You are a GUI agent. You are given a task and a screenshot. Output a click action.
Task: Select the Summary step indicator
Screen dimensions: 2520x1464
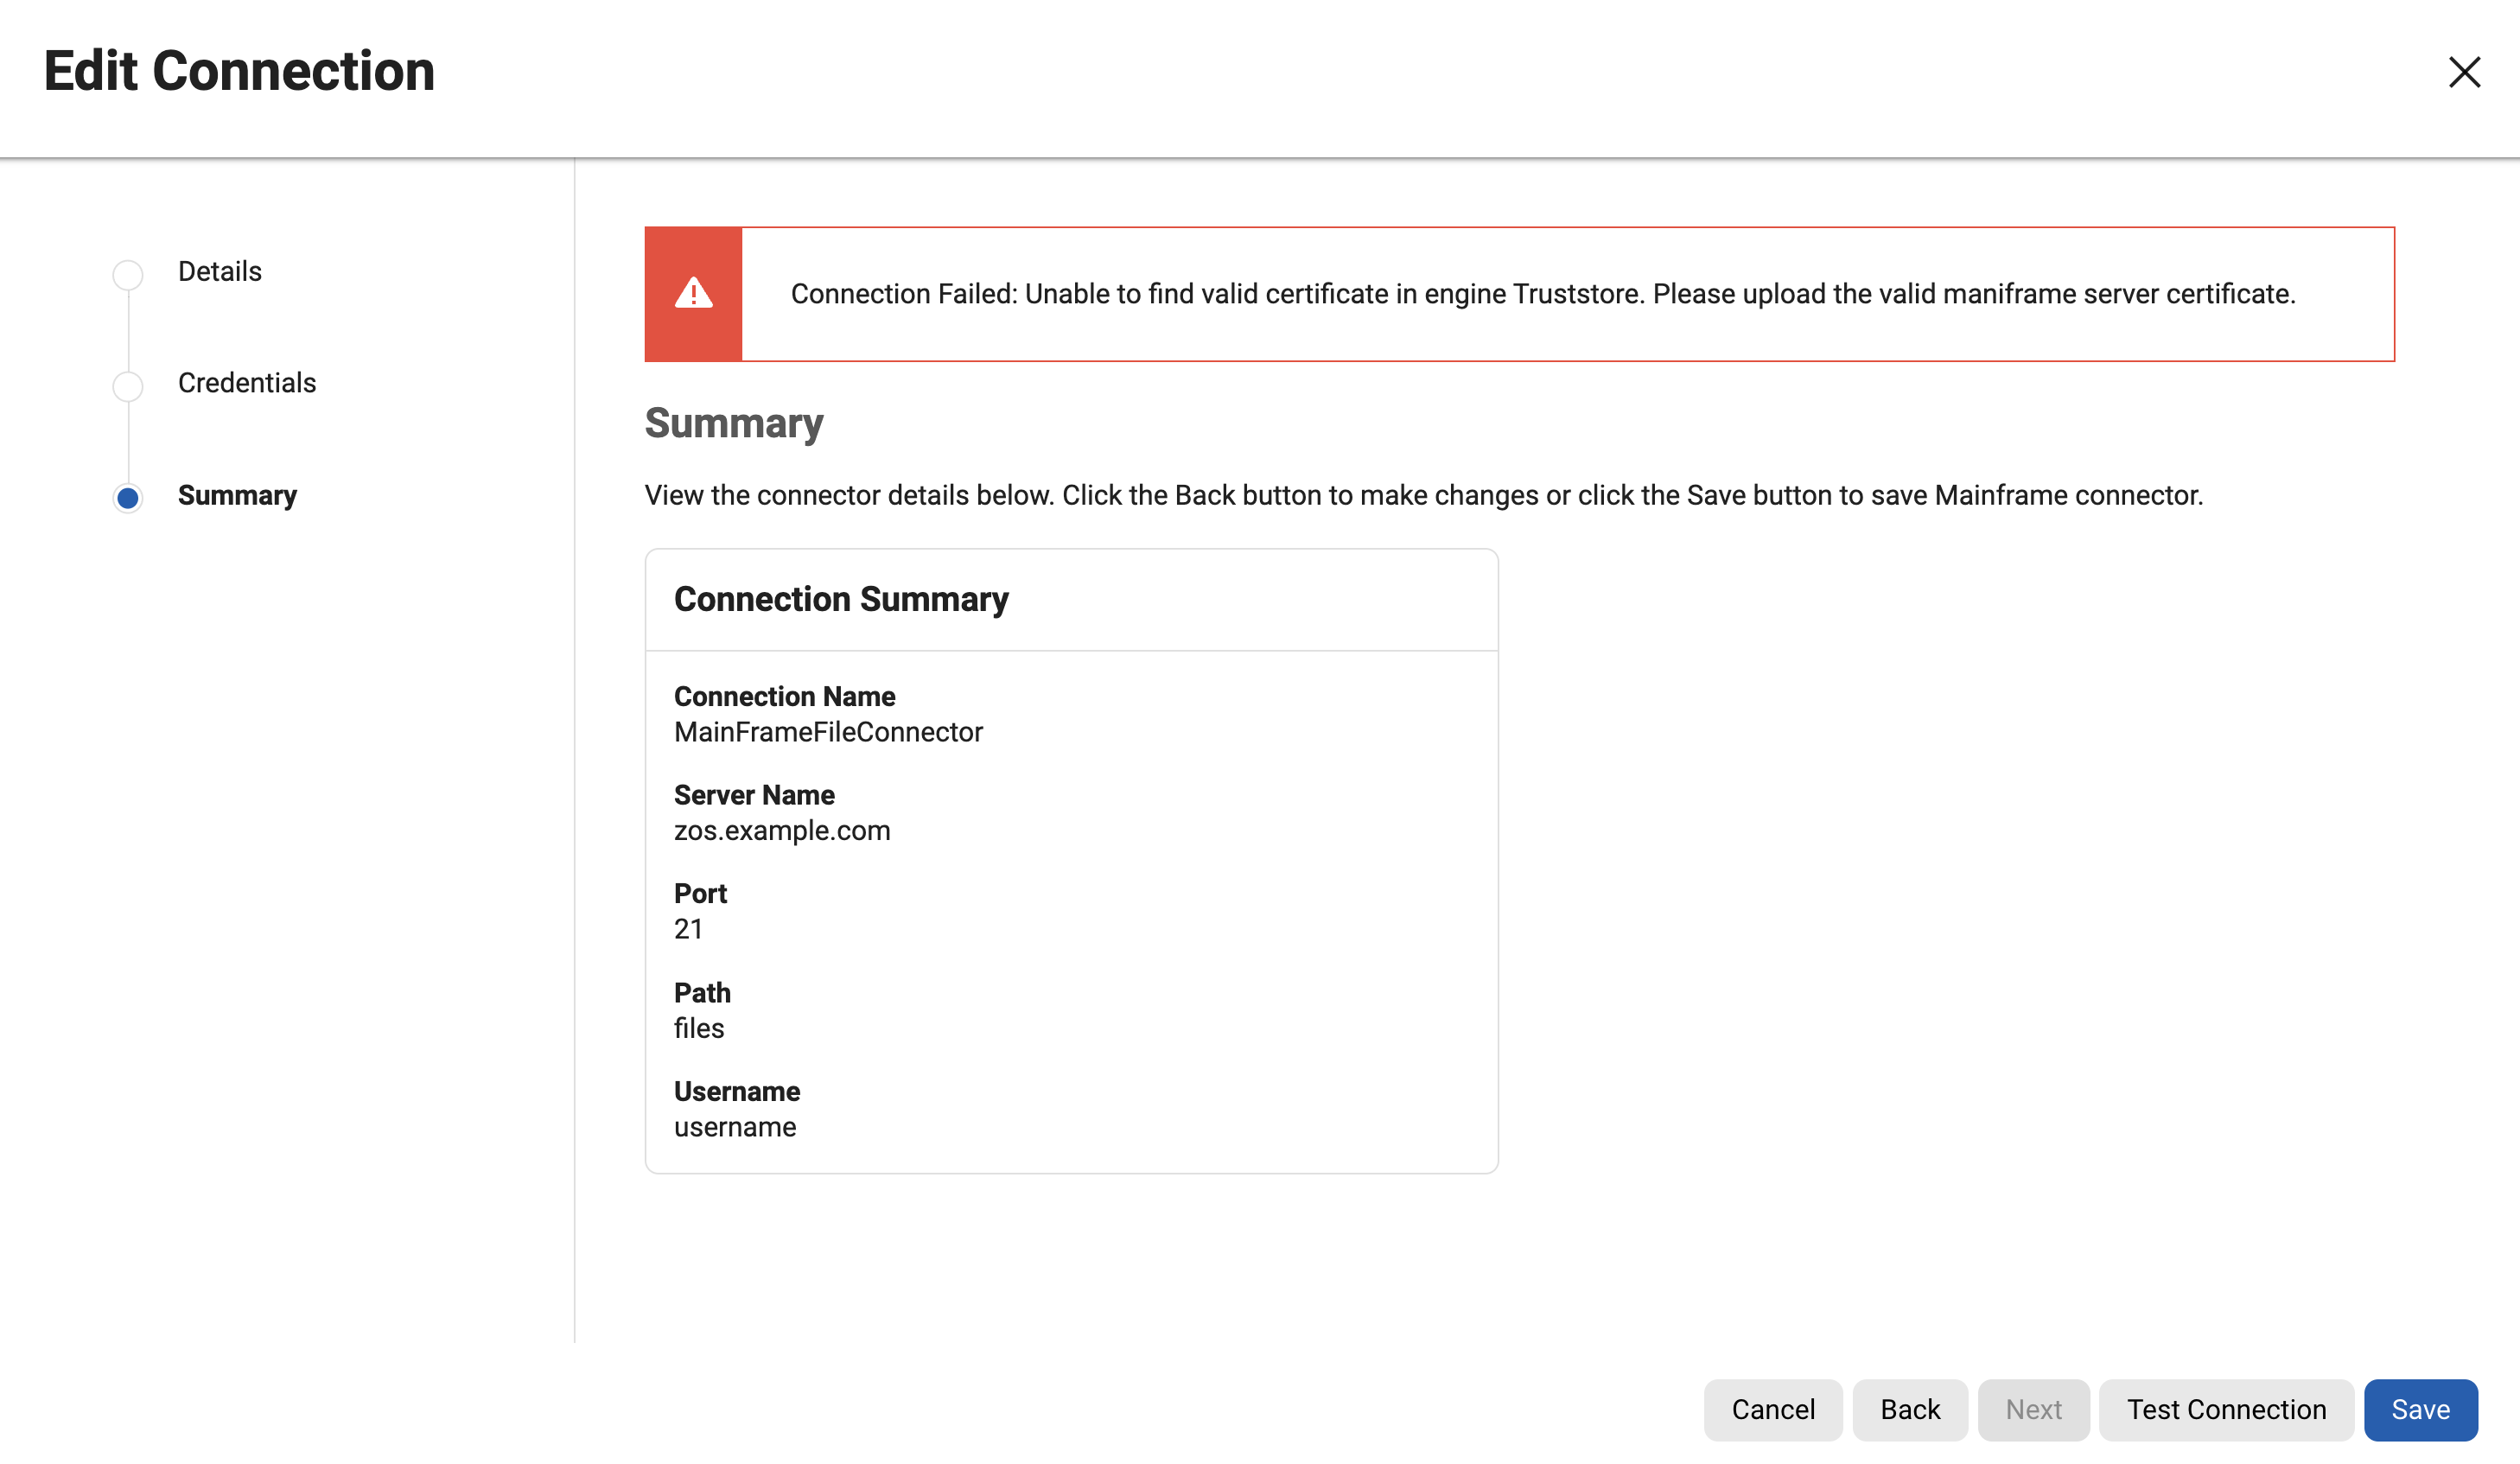(128, 497)
